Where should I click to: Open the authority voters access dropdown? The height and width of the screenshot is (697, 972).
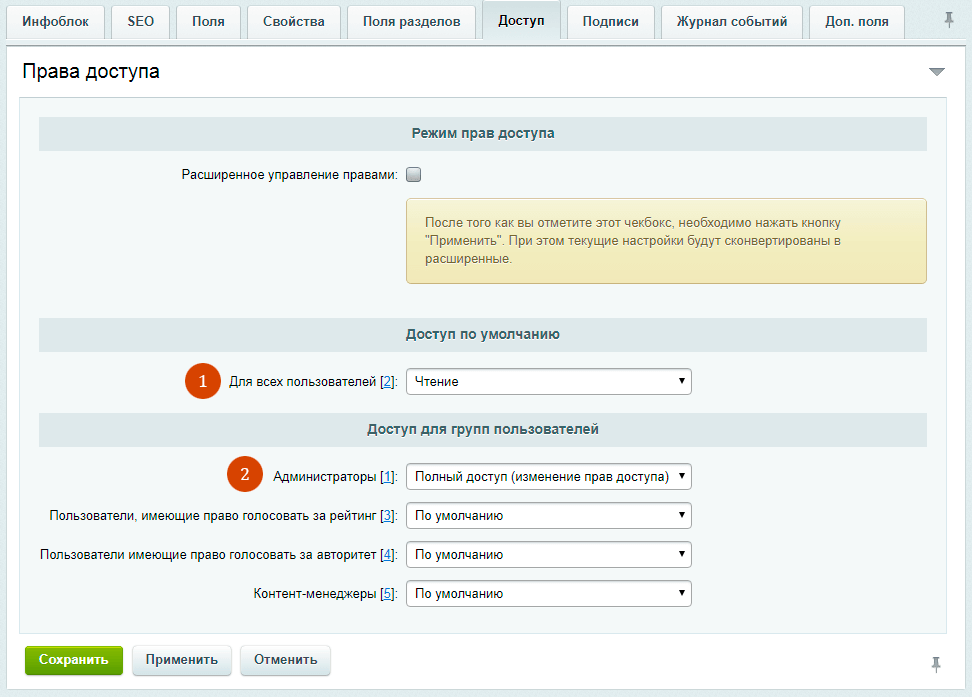coord(548,554)
